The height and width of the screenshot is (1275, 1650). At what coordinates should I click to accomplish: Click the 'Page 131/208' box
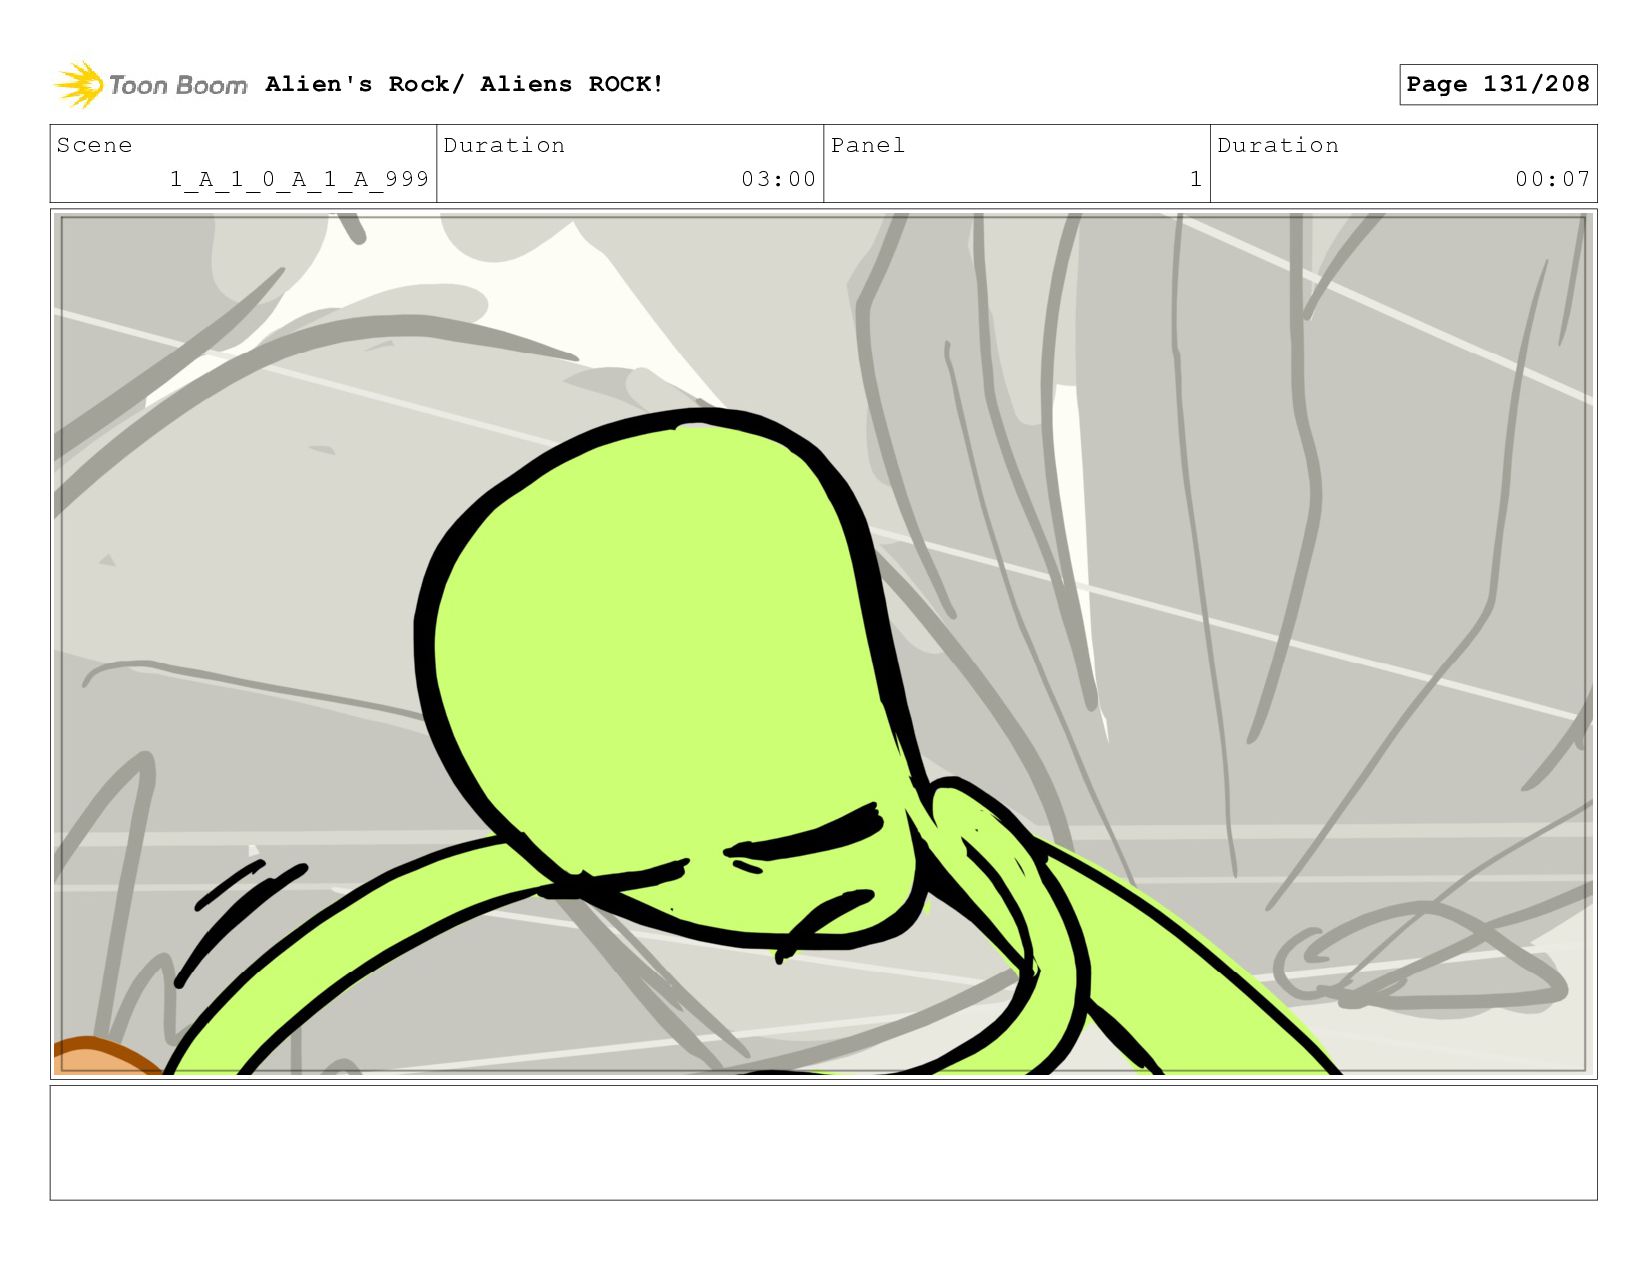[x=1497, y=84]
